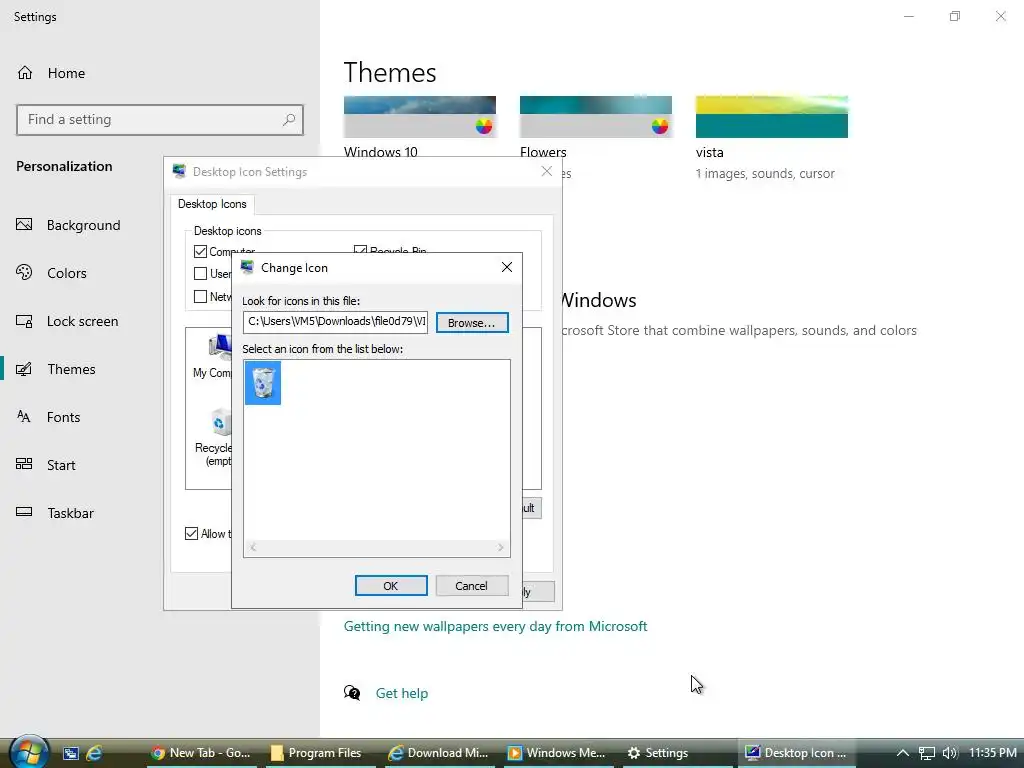Show hidden system tray icons chevron
Viewport: 1024px width, 768px height.
[x=903, y=753]
